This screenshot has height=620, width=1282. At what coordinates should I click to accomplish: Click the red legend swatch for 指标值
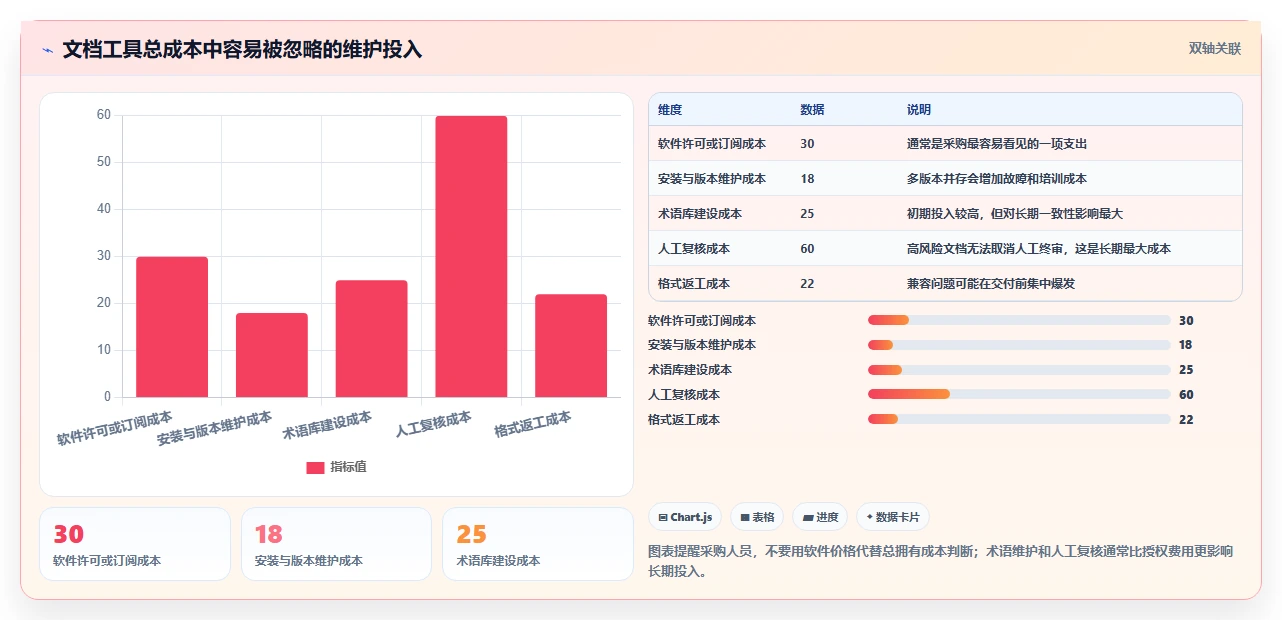pyautogui.click(x=315, y=467)
